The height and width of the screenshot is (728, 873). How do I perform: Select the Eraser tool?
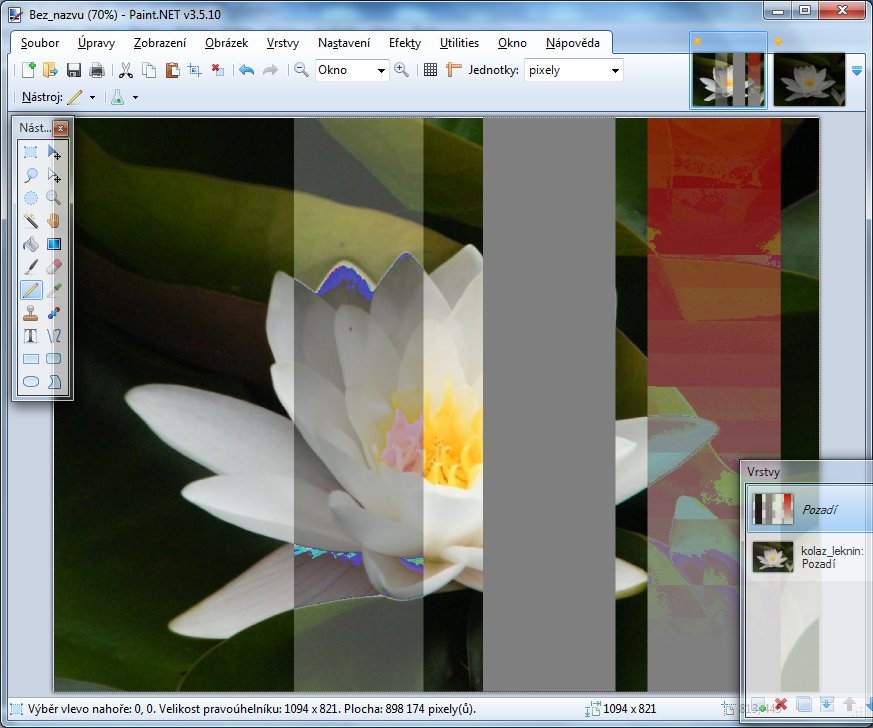(x=54, y=267)
